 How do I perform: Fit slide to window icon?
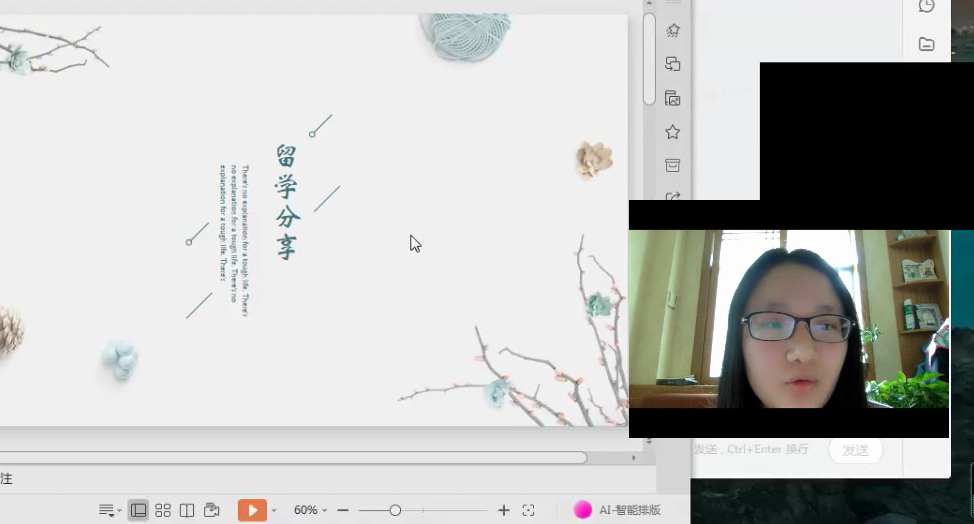pos(529,510)
